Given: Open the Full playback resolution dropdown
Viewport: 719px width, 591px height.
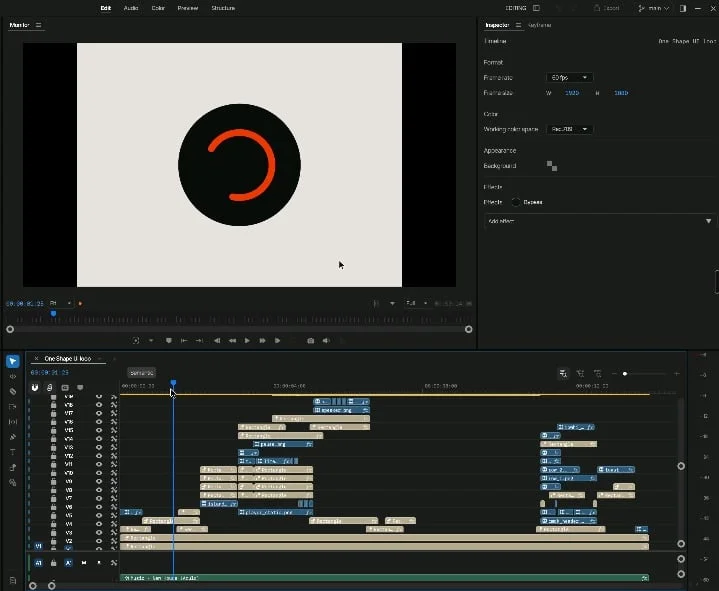Looking at the screenshot, I should [x=416, y=303].
